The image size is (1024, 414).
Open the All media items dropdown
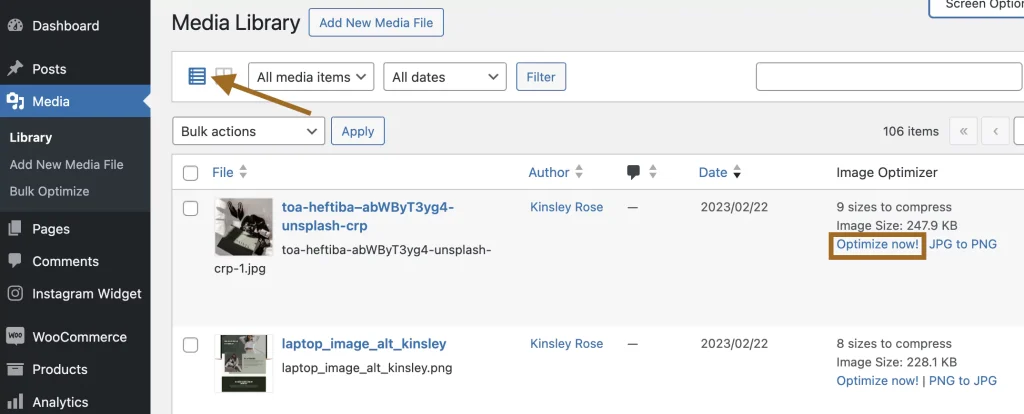click(311, 77)
